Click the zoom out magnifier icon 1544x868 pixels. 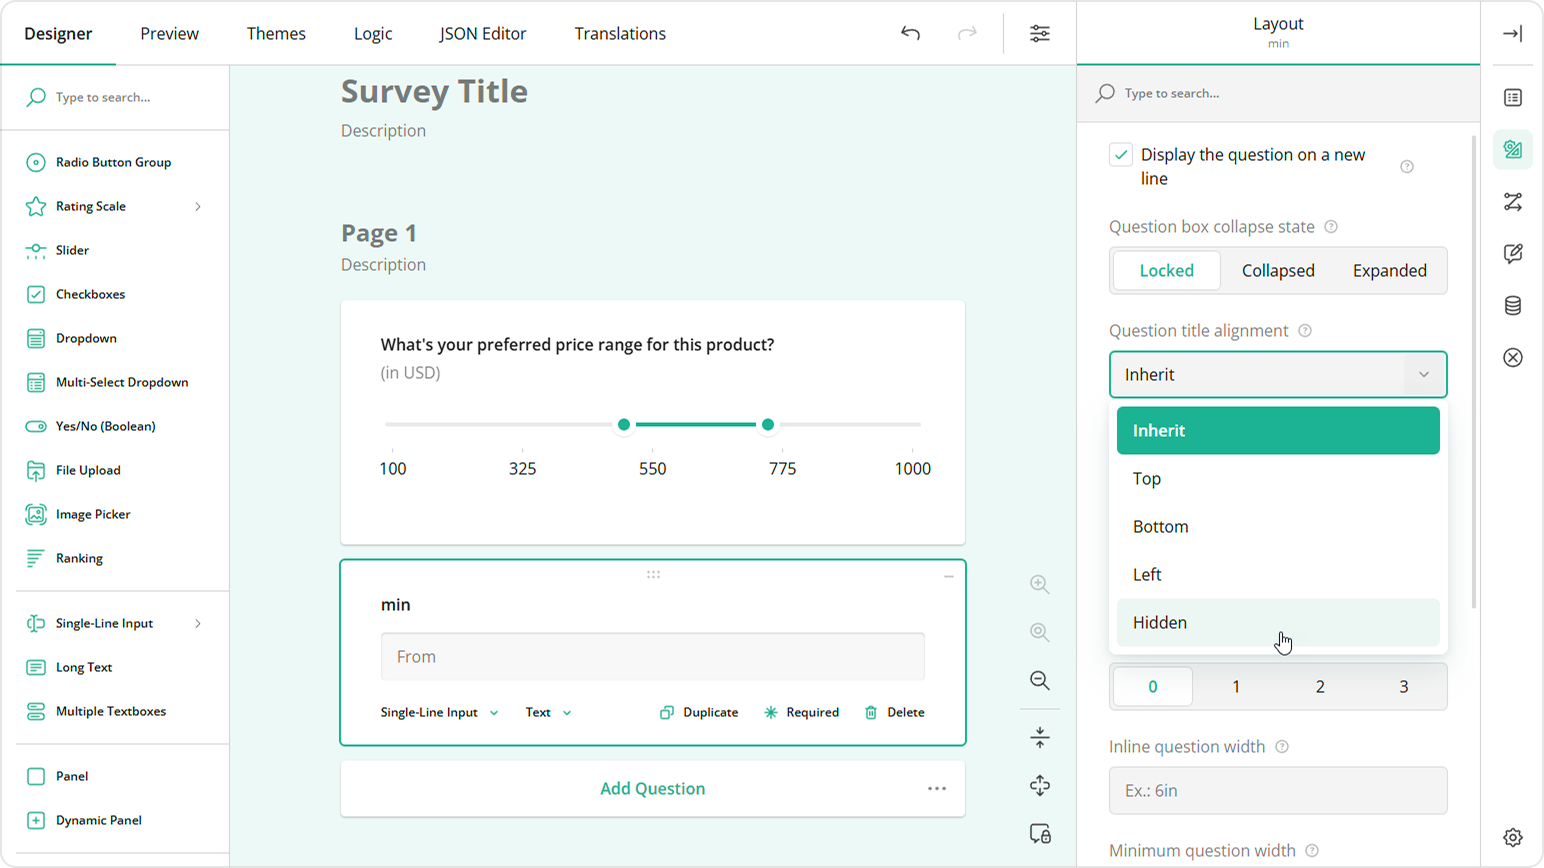click(1040, 681)
